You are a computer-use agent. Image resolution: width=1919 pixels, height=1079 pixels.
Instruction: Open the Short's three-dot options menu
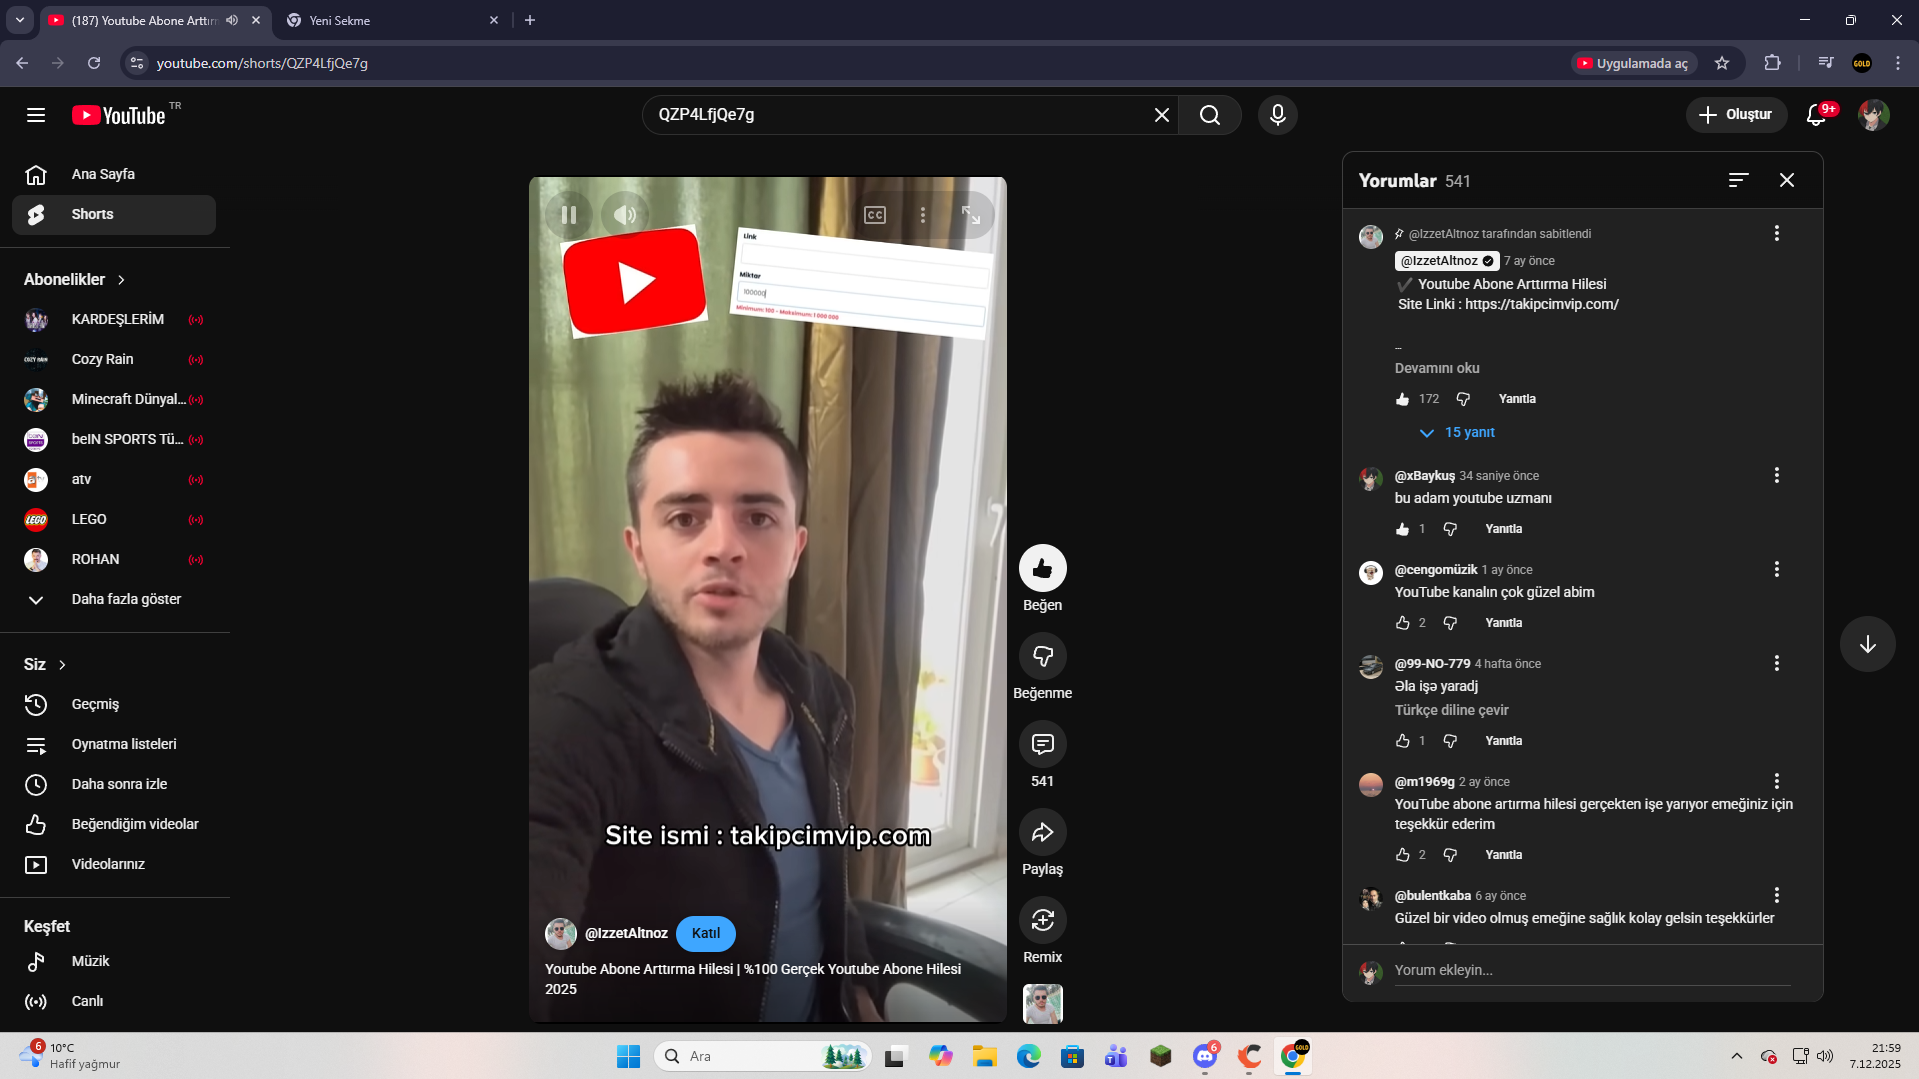pyautogui.click(x=923, y=215)
